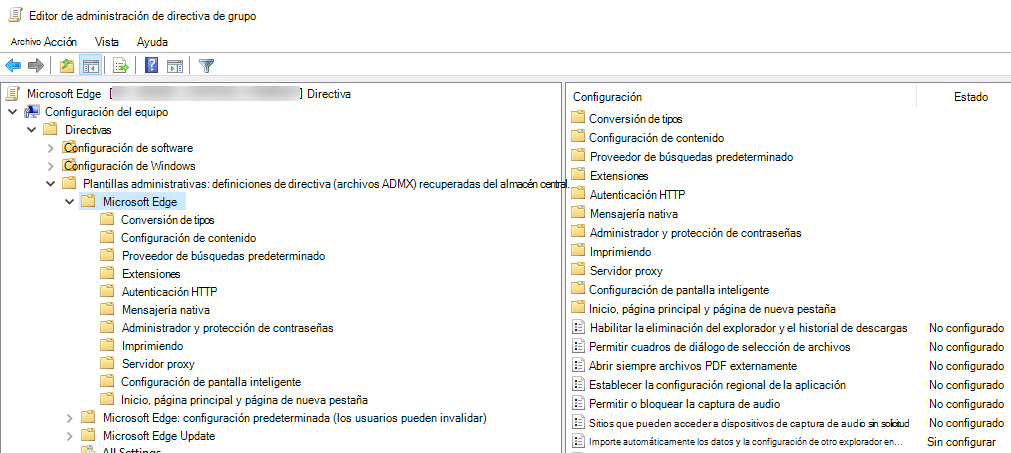Select Servidor proxy in the tree

click(x=158, y=364)
